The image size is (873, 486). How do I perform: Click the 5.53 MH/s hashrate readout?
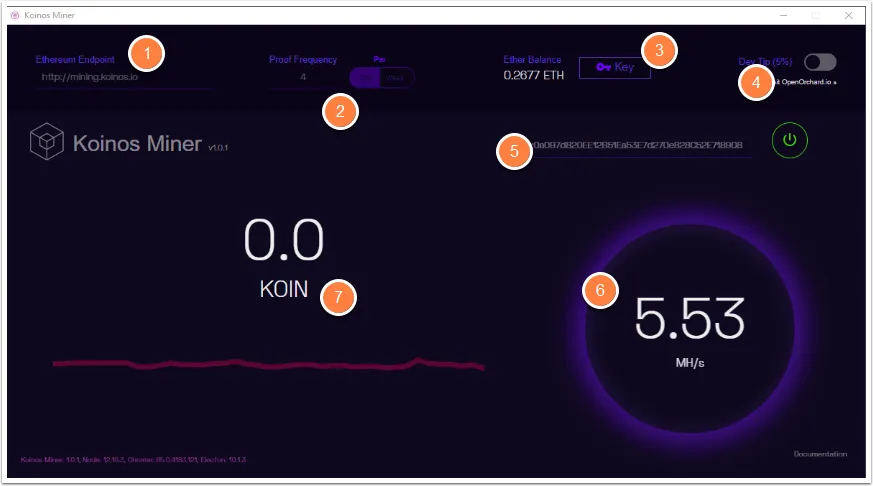pos(689,330)
